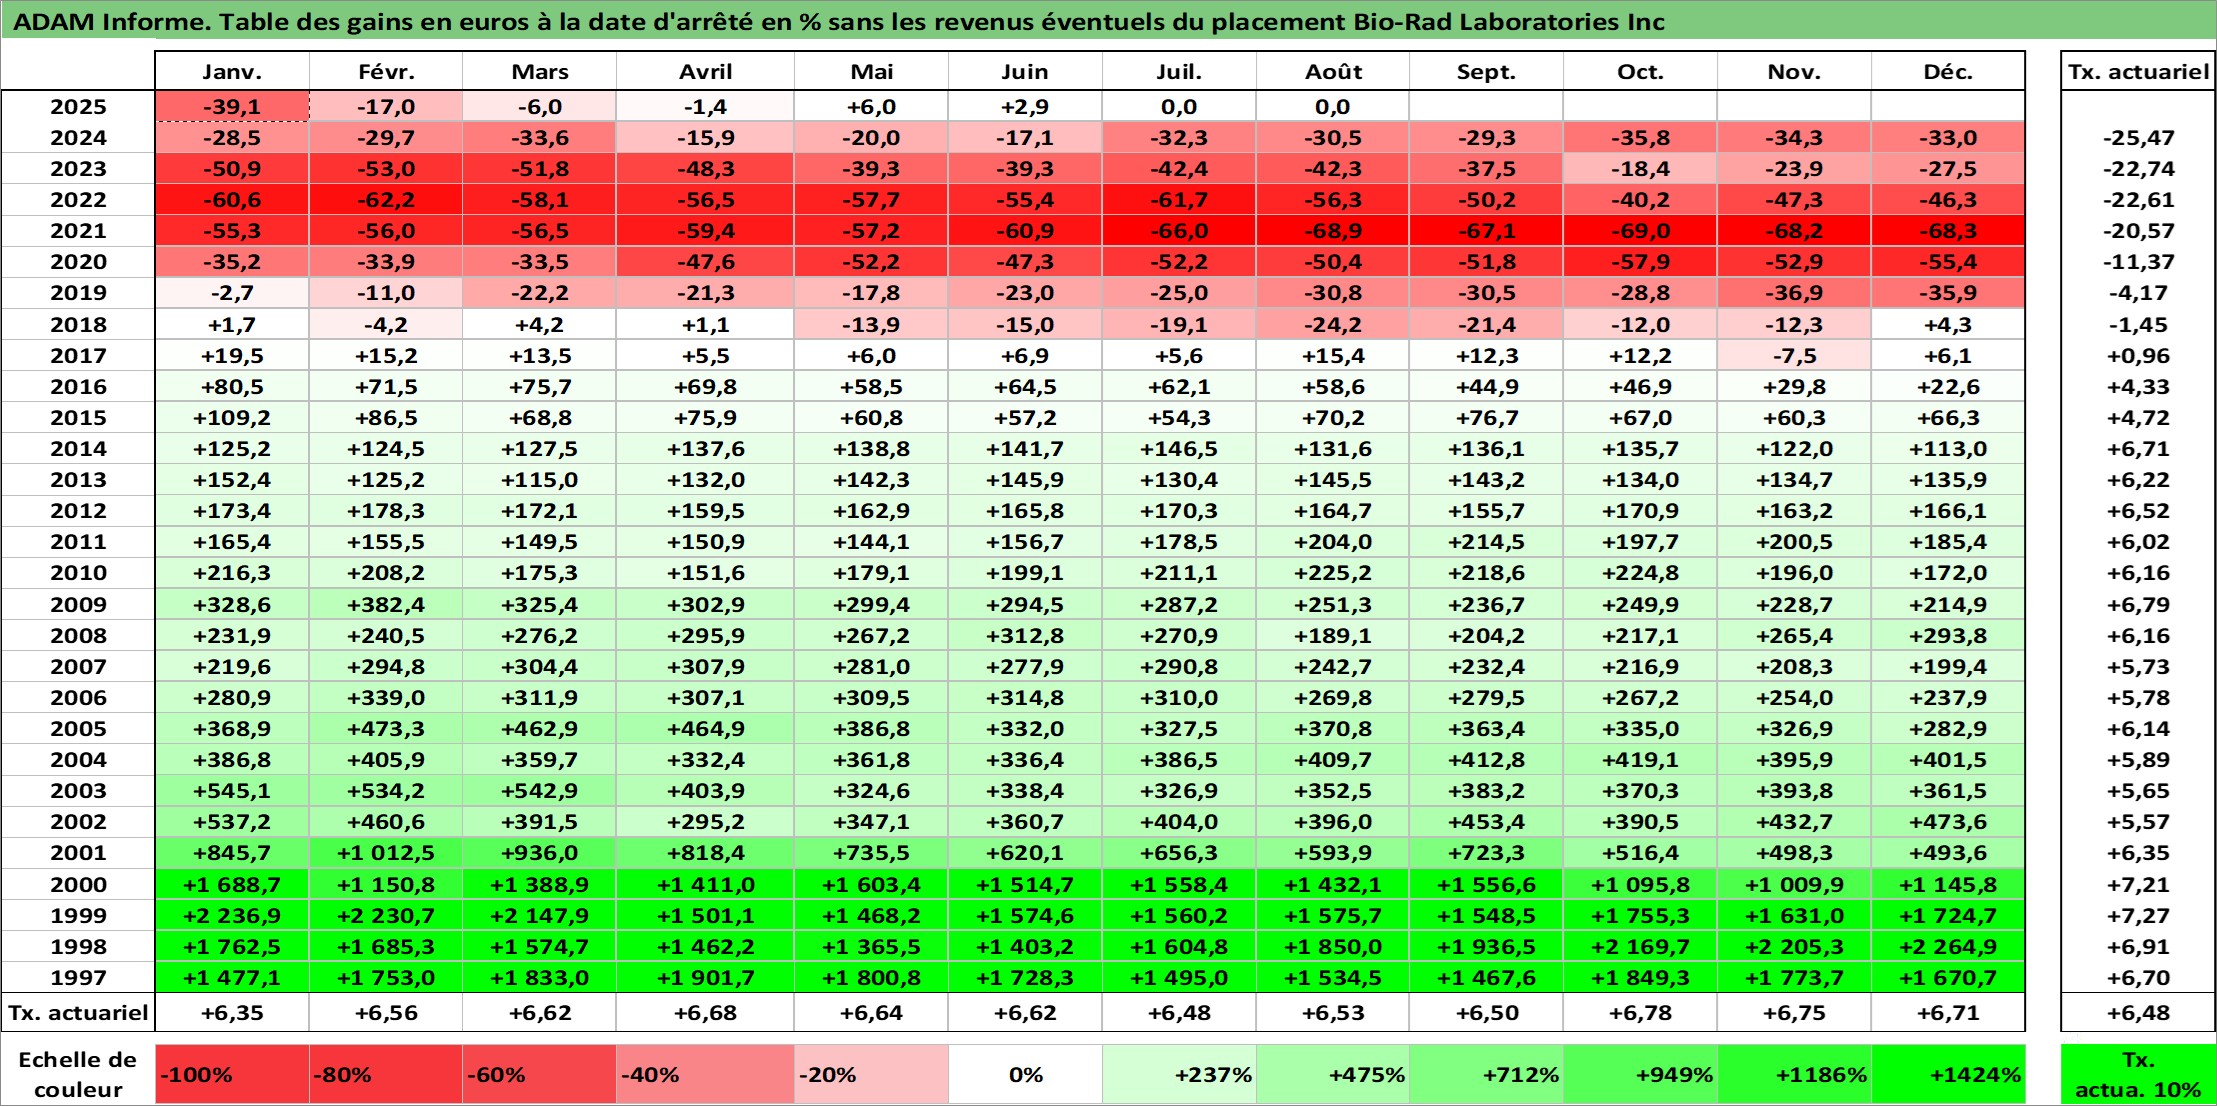The height and width of the screenshot is (1106, 2217).
Task: Click the Tx. actuariel column header at right
Action: (x=2138, y=72)
